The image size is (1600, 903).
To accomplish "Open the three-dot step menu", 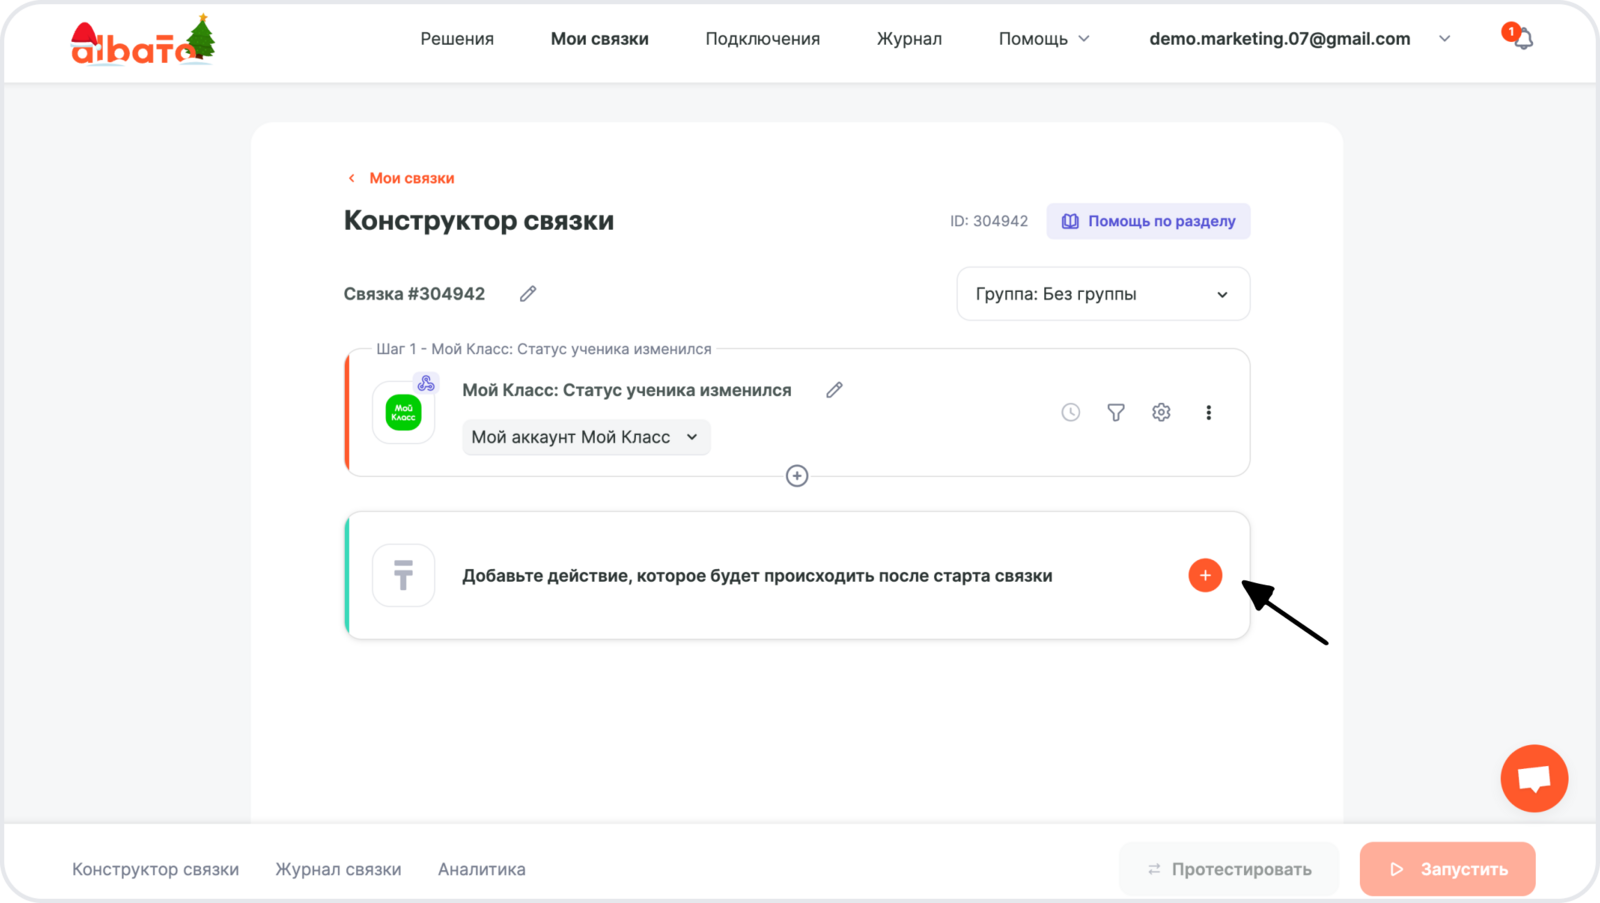I will [1208, 412].
